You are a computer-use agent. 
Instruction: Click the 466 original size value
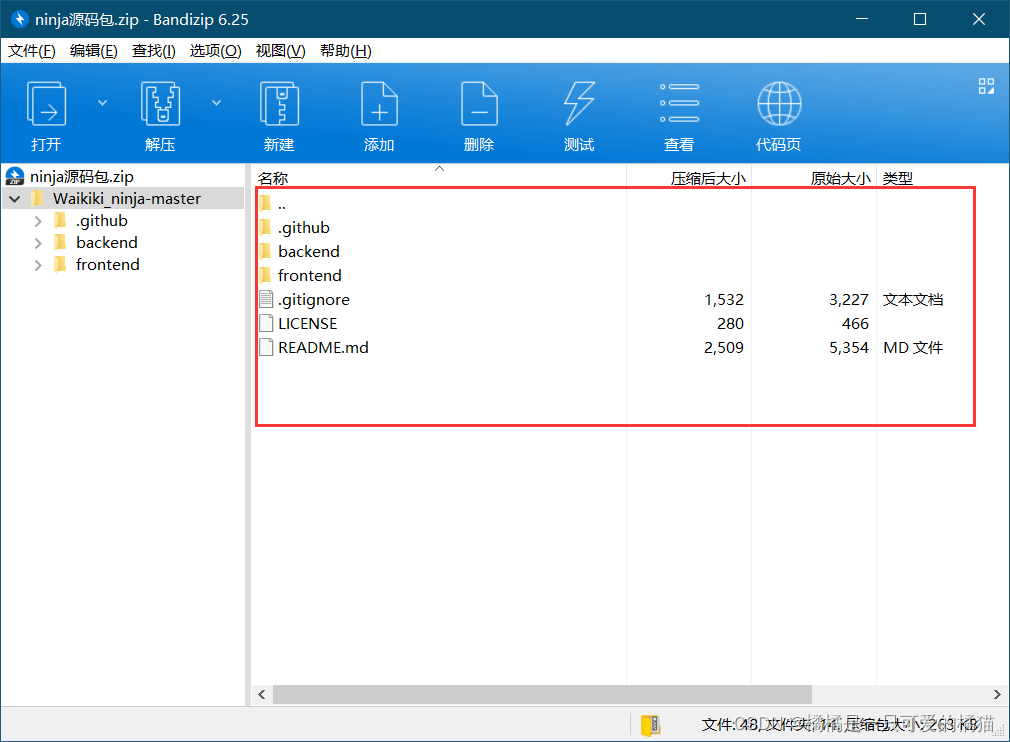(855, 323)
